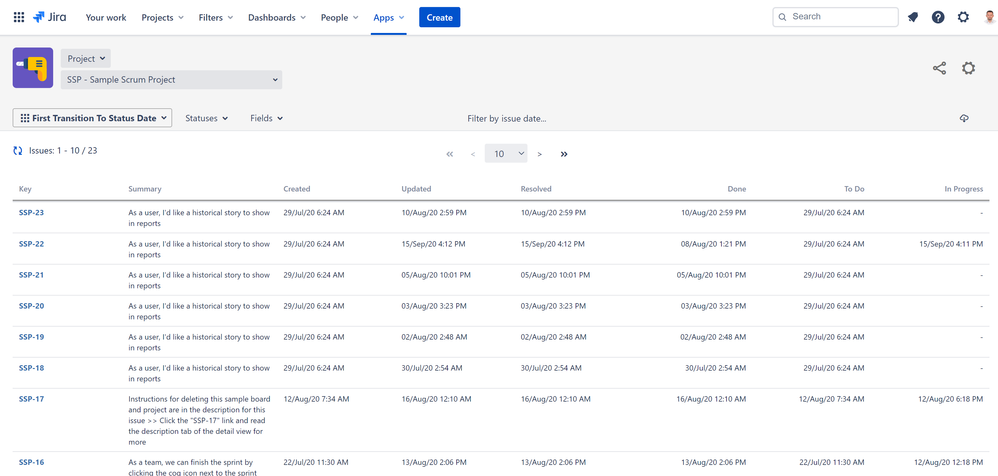The image size is (998, 476).
Task: Open the Projects menu
Action: point(162,18)
